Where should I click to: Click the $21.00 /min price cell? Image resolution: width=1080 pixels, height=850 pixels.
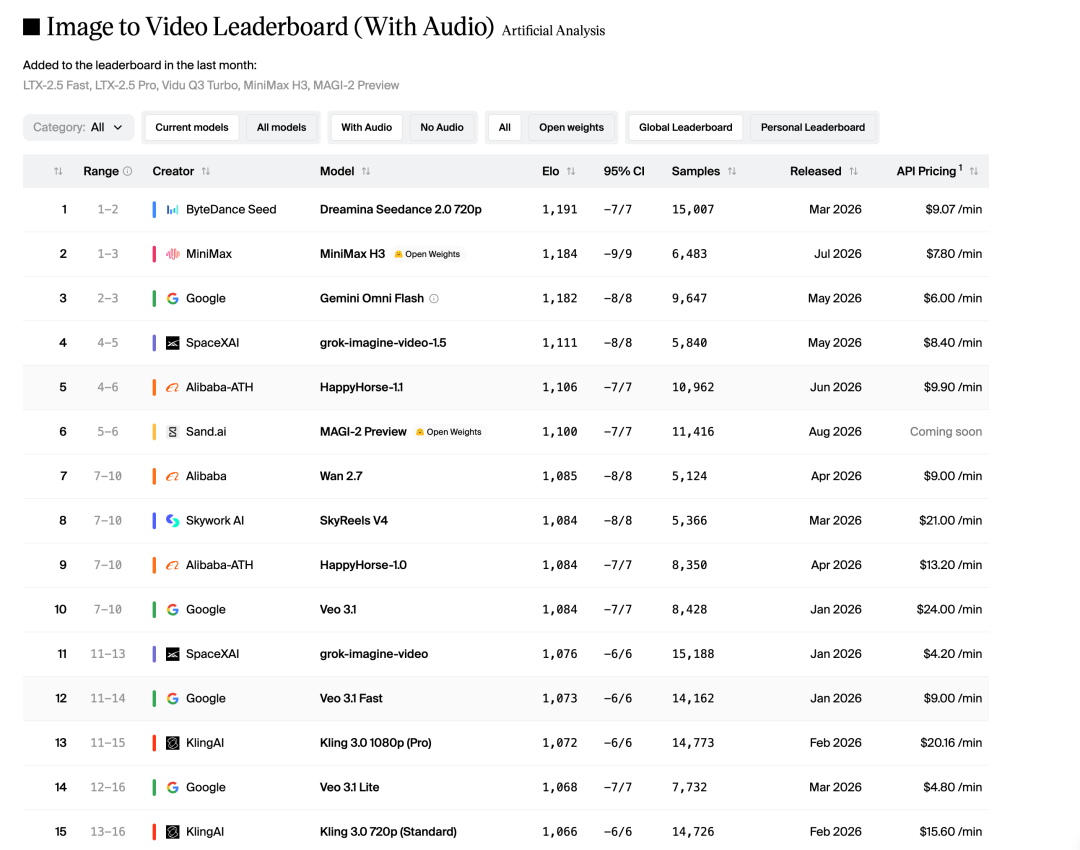pyautogui.click(x=951, y=521)
